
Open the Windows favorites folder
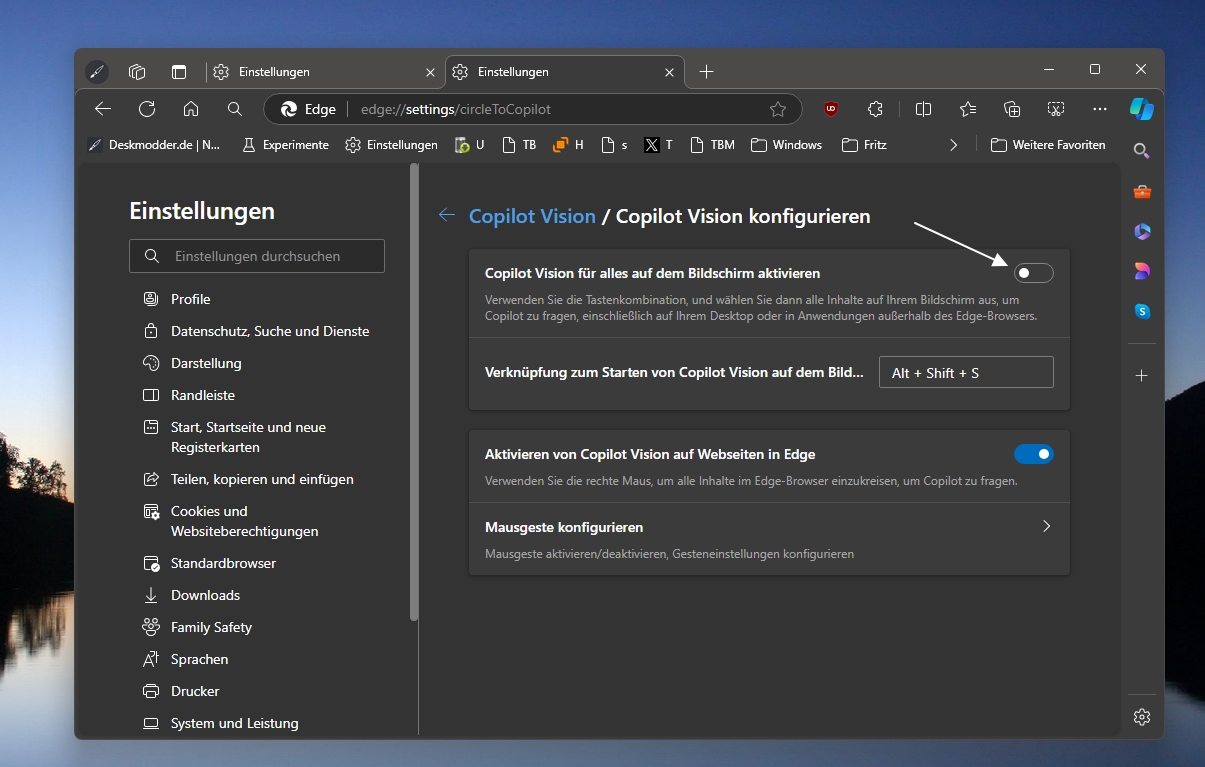786,145
